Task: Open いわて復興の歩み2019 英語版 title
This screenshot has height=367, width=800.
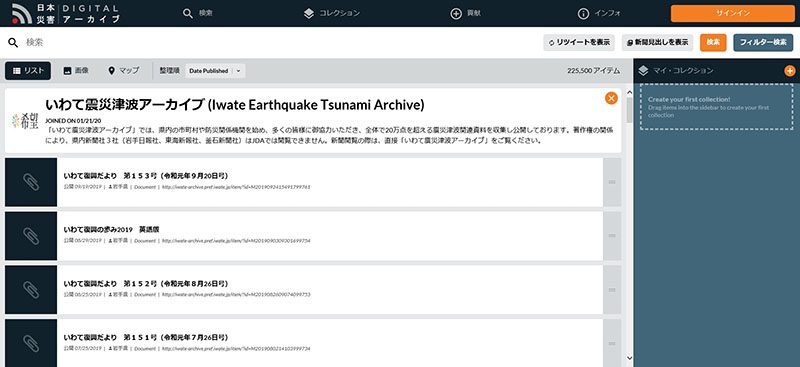Action: 111,230
